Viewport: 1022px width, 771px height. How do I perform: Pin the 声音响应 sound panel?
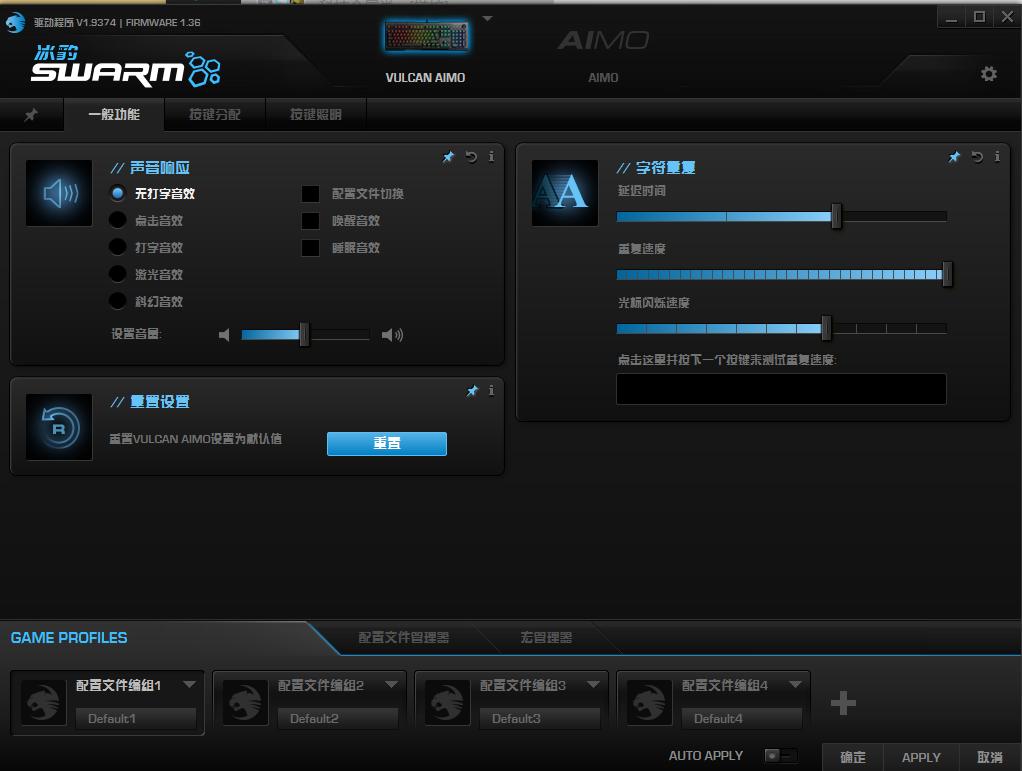(448, 157)
